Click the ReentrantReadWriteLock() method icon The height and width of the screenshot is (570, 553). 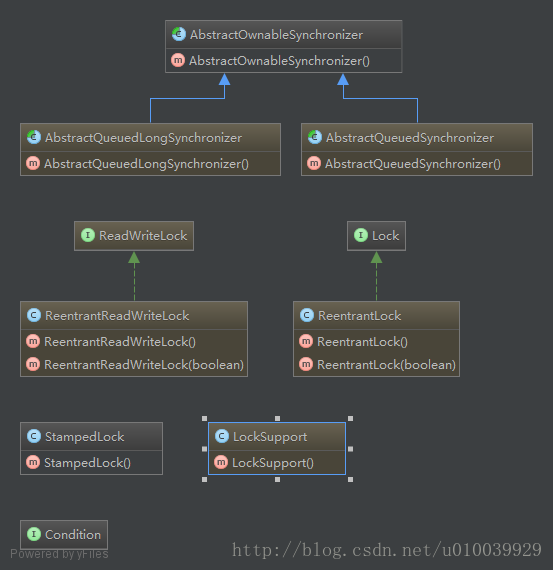click(33, 341)
